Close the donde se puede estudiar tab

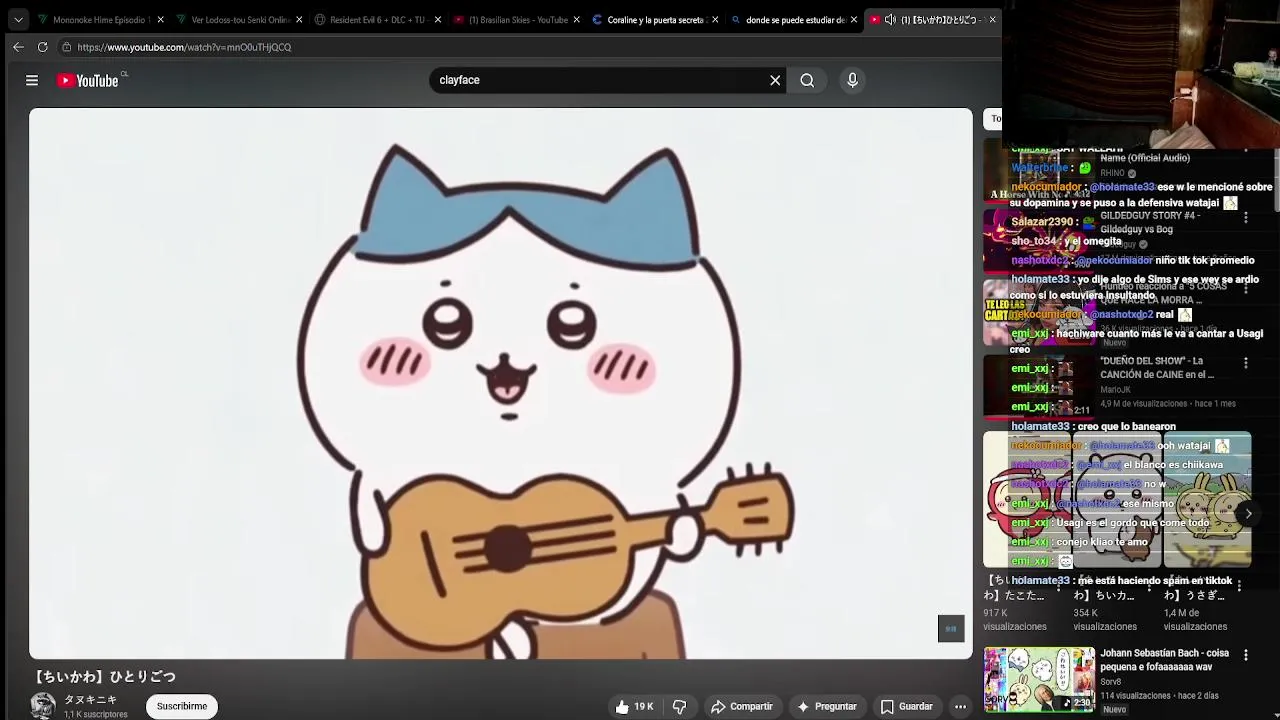point(853,19)
